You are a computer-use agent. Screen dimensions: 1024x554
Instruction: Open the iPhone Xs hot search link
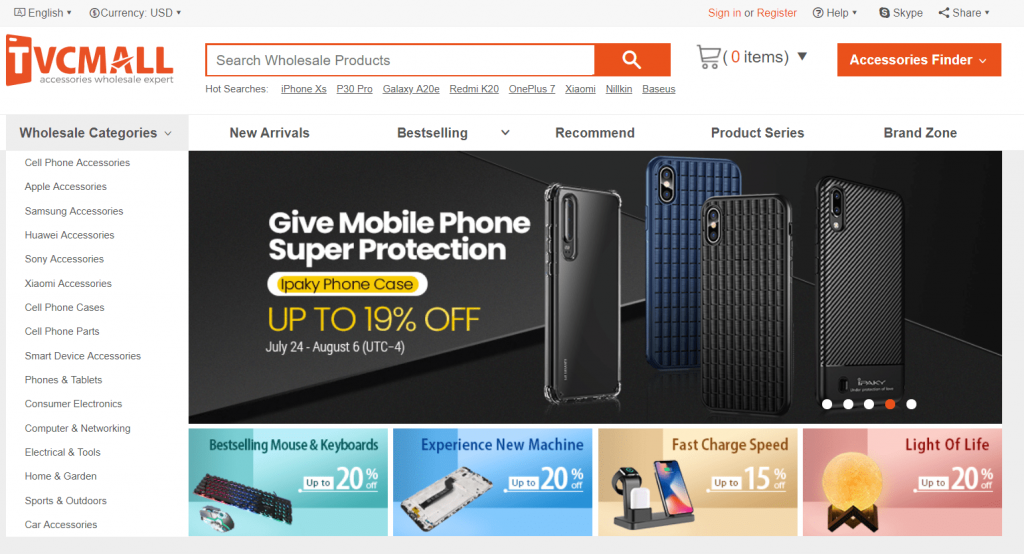click(x=304, y=89)
